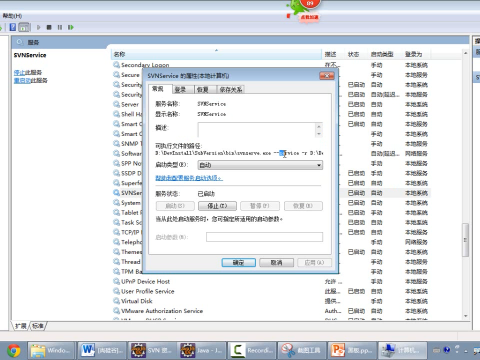Open Chrome from the taskbar

click(13, 350)
